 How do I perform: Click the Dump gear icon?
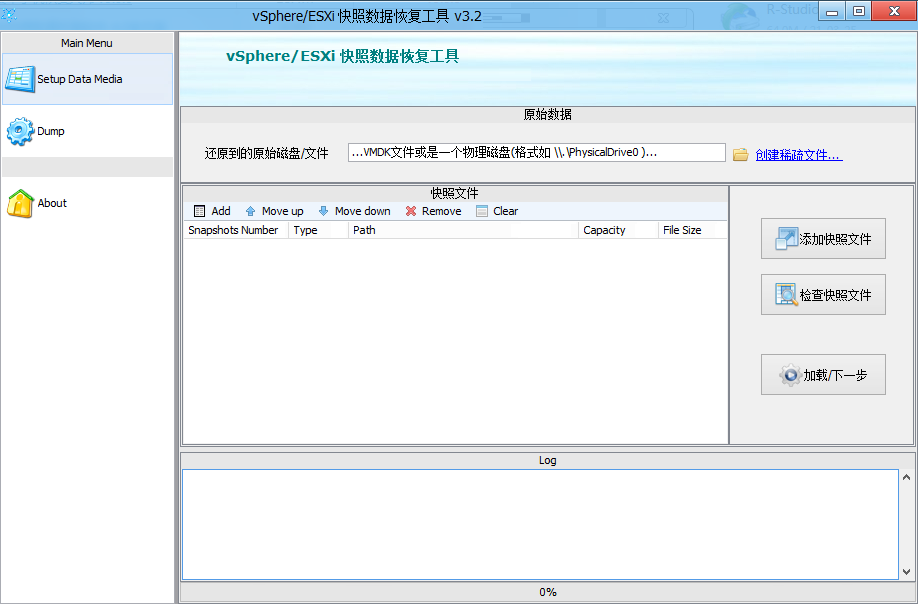pos(20,131)
